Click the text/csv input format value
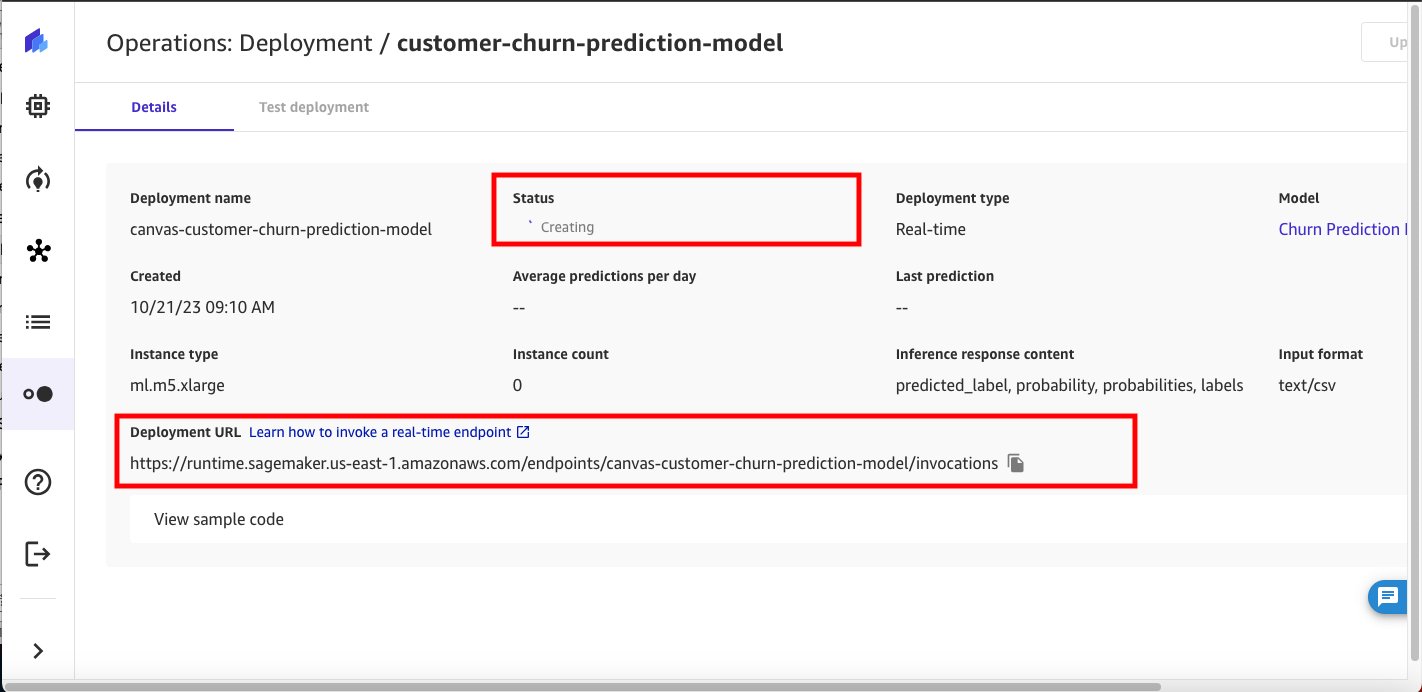1422x692 pixels. click(1307, 385)
